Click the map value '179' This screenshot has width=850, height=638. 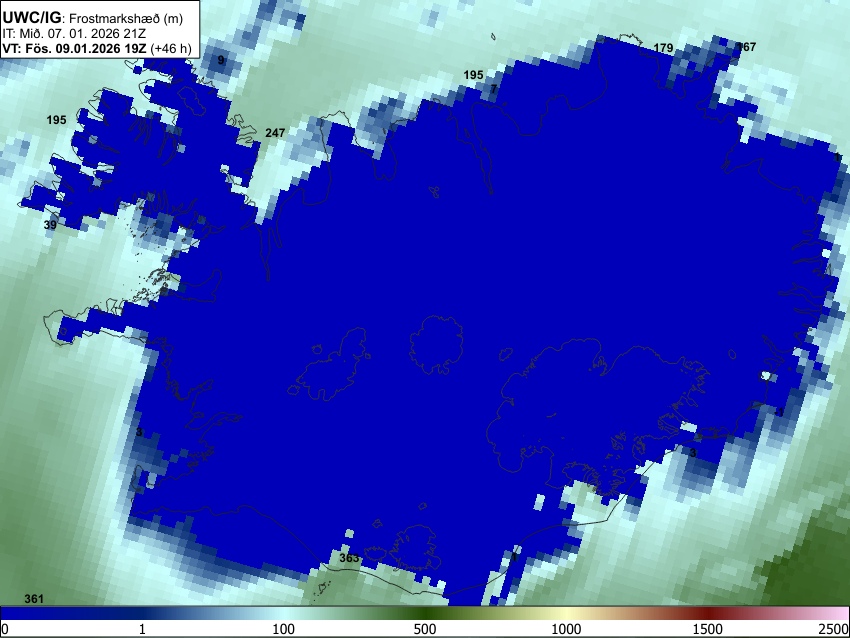663,48
